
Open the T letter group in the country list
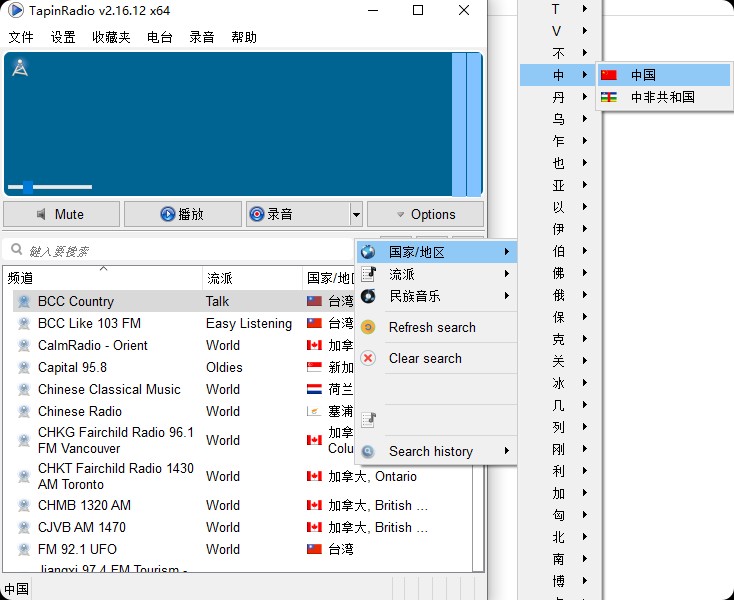(x=560, y=9)
